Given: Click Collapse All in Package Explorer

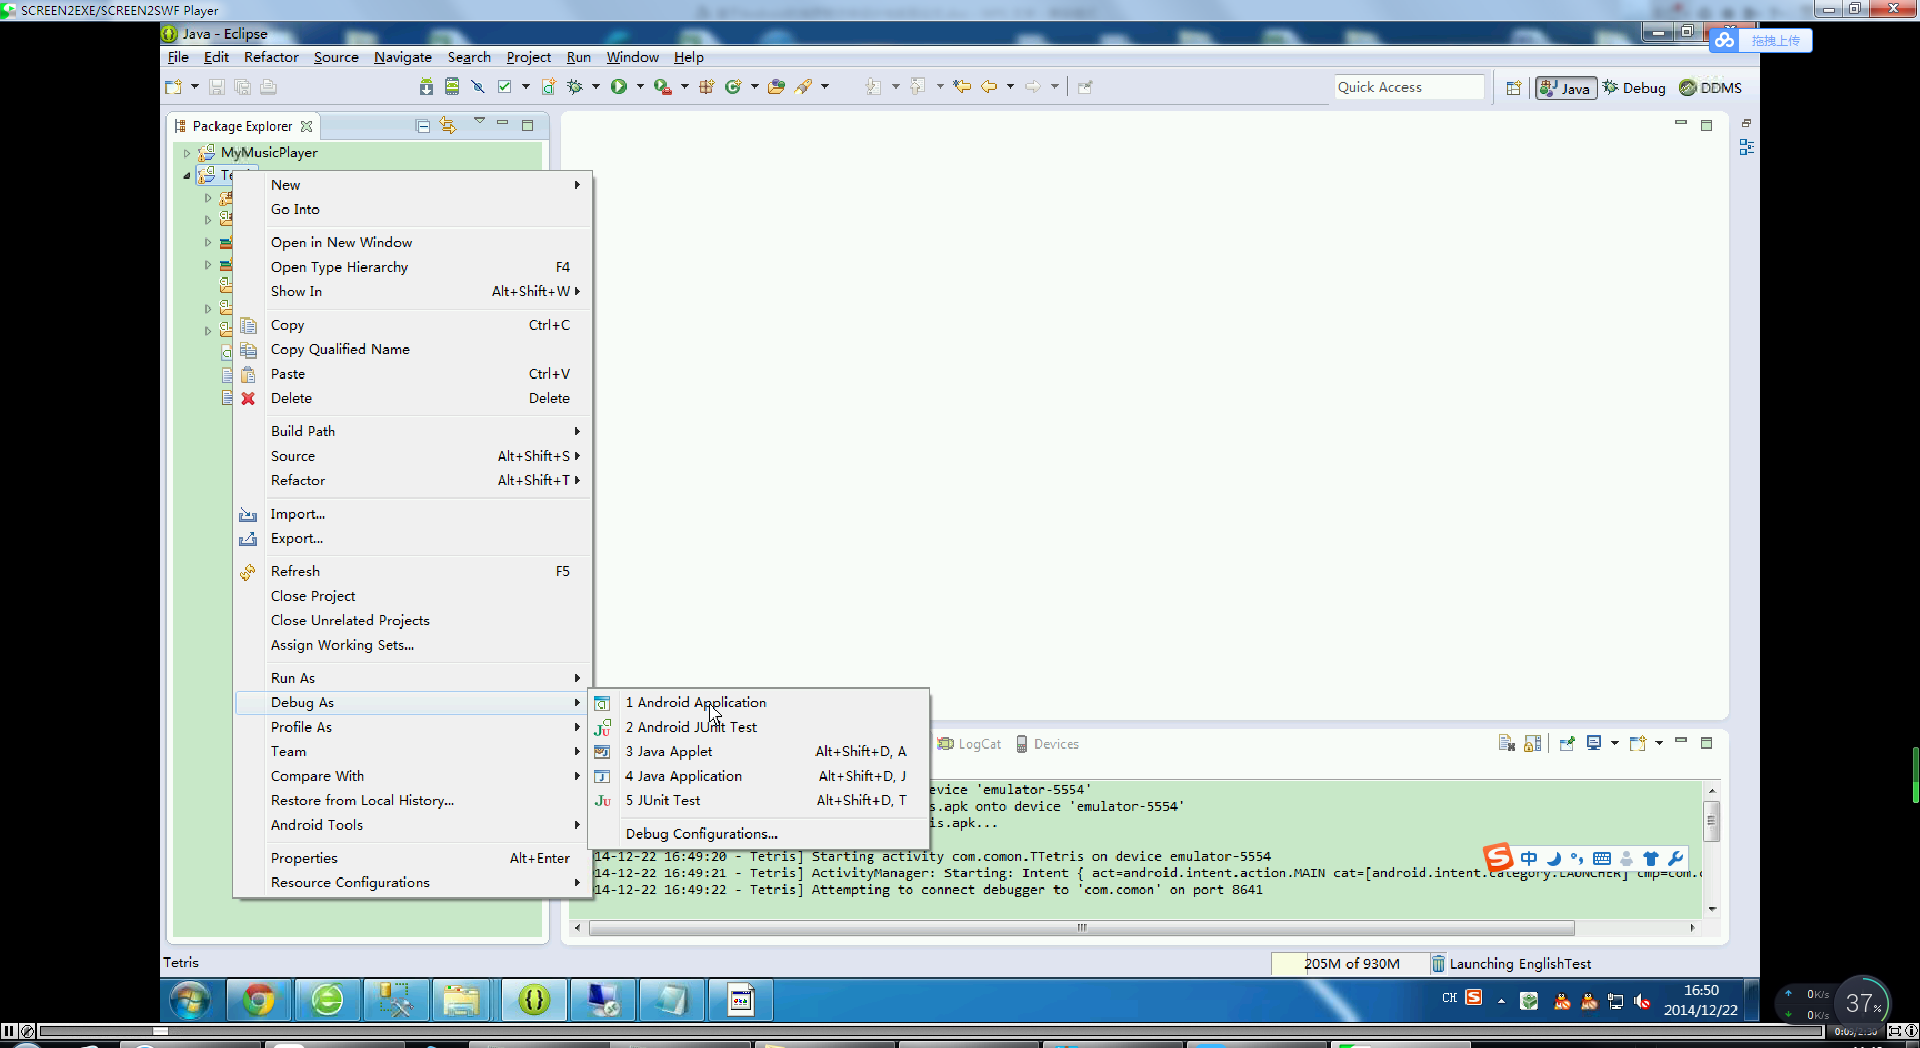Looking at the screenshot, I should [x=423, y=126].
